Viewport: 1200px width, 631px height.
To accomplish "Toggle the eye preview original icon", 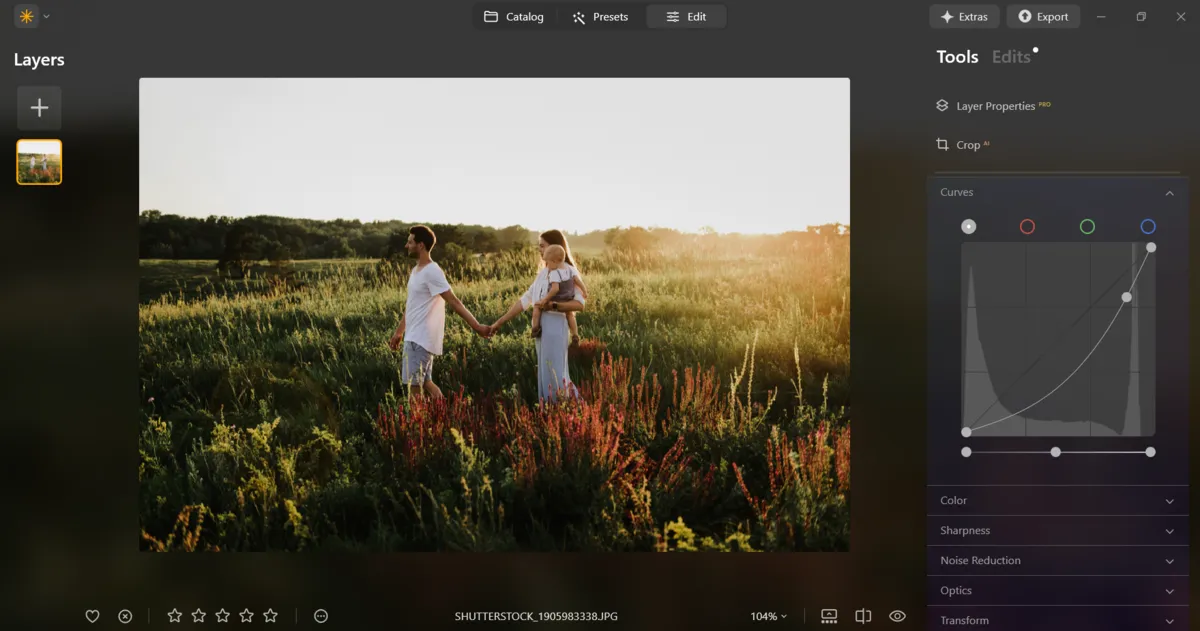I will 897,616.
